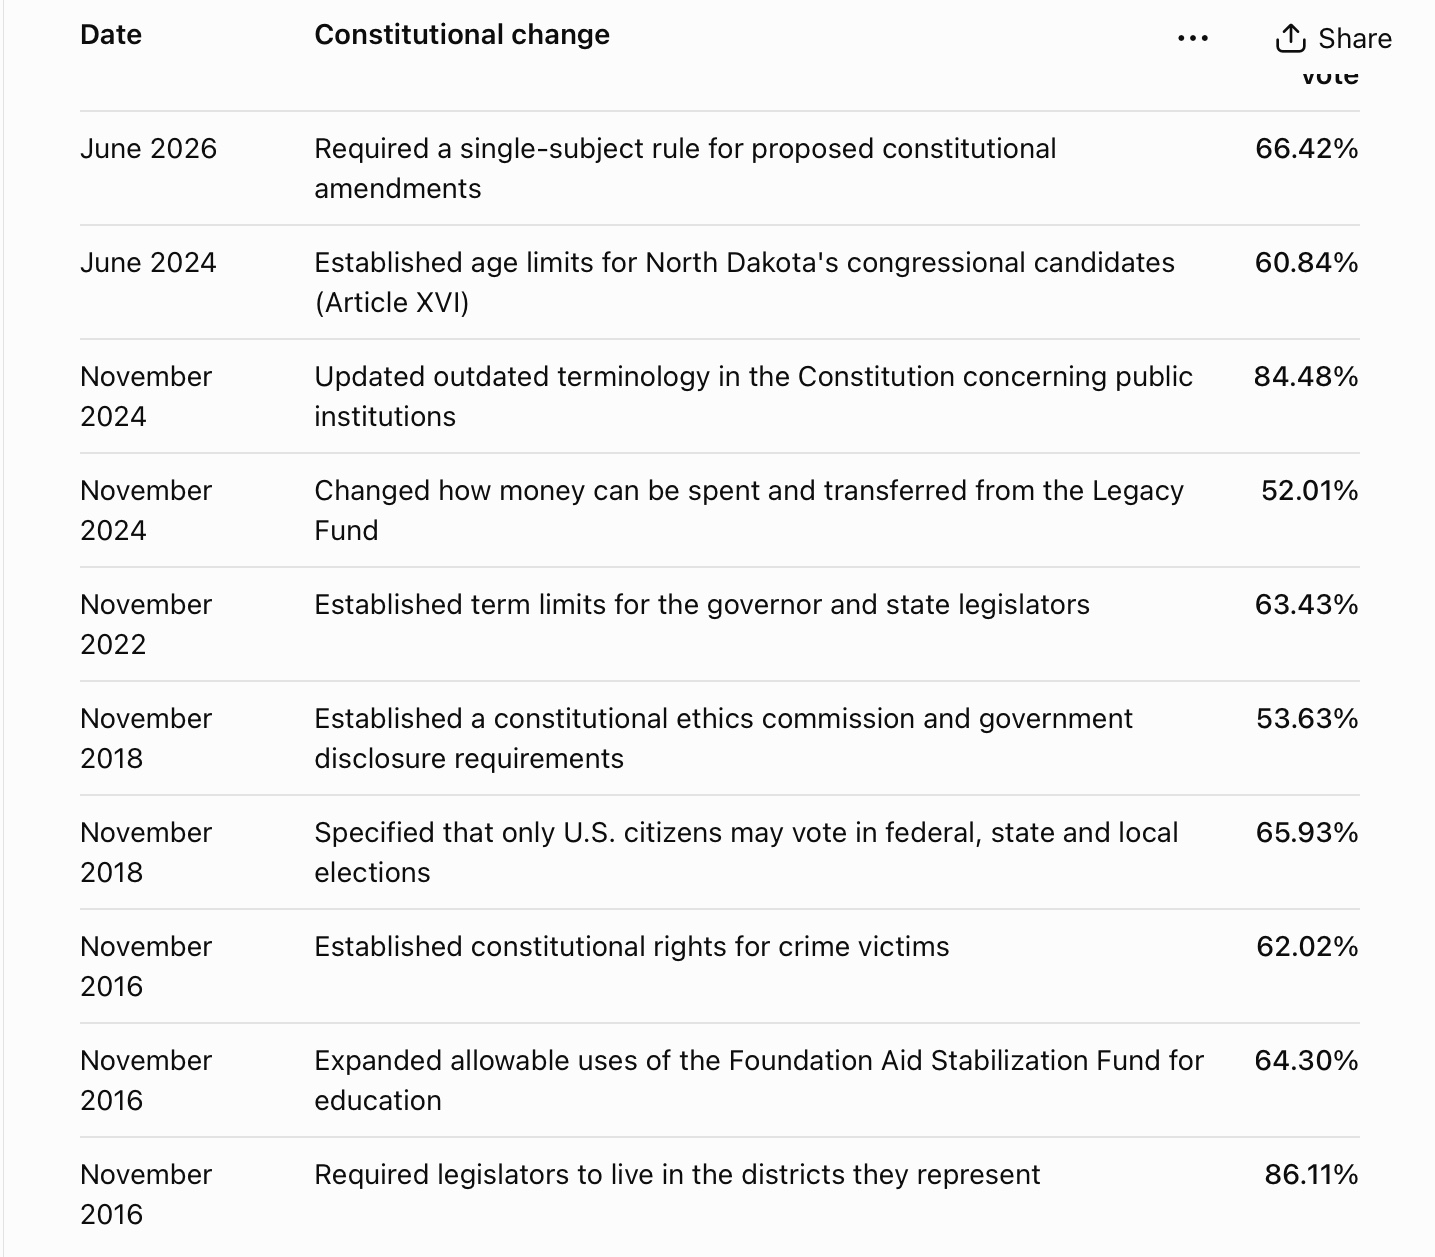Click the 52.01% vote percentage
The width and height of the screenshot is (1435, 1257).
point(1310,491)
